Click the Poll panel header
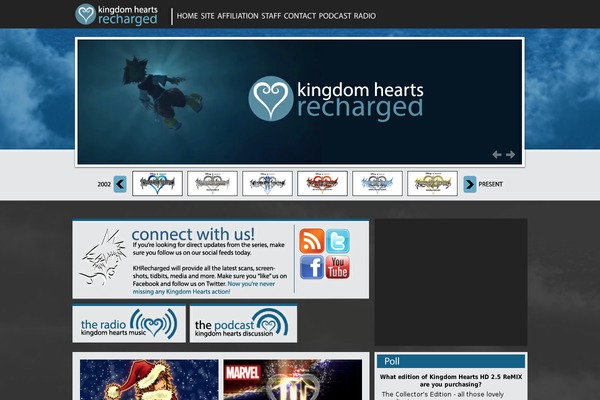 tap(451, 361)
